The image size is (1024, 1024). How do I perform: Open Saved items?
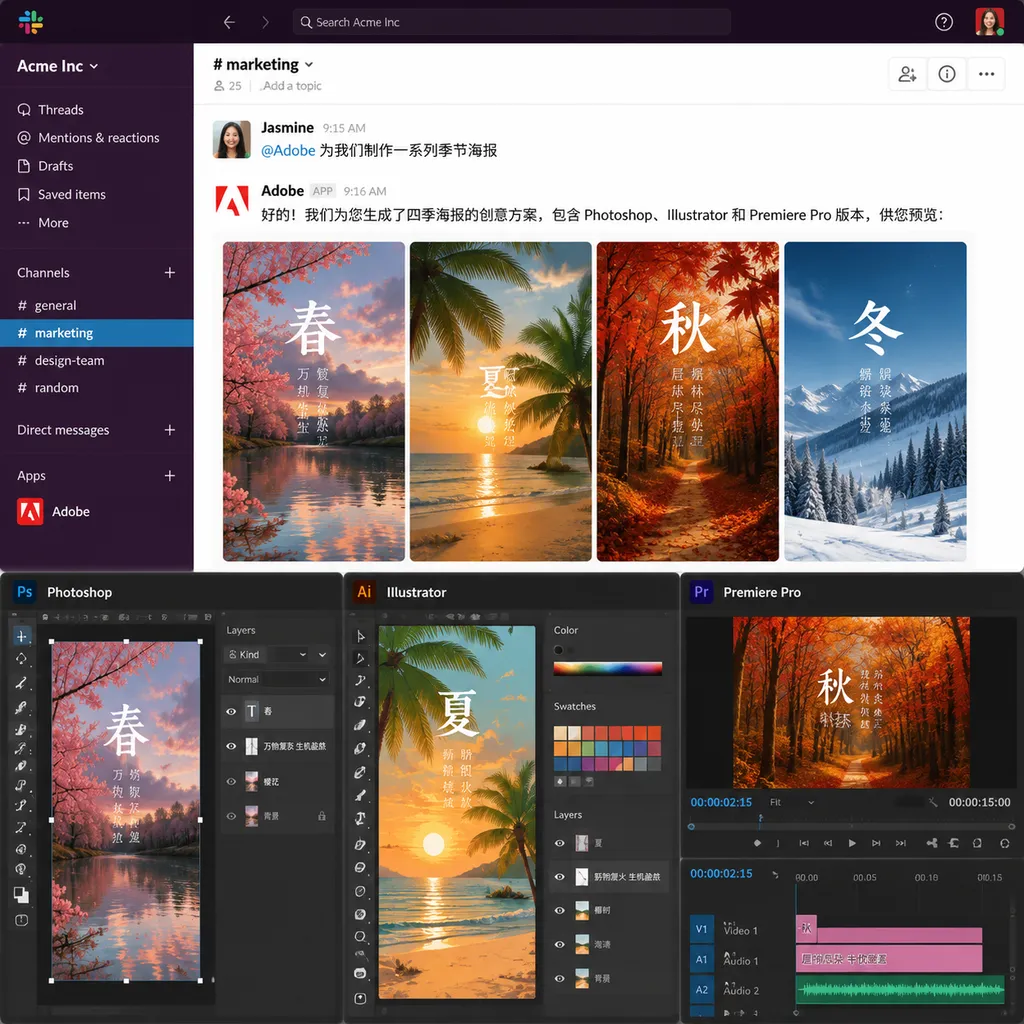pos(61,195)
